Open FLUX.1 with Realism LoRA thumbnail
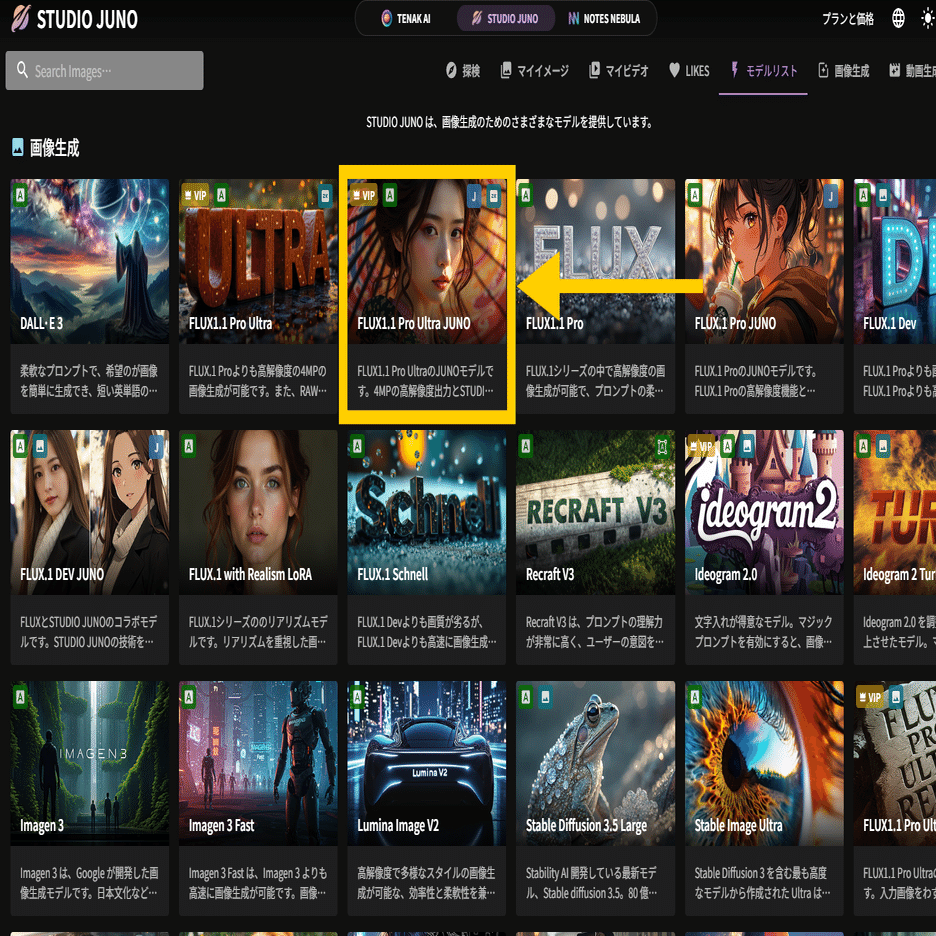The height and width of the screenshot is (936, 936). click(x=258, y=512)
